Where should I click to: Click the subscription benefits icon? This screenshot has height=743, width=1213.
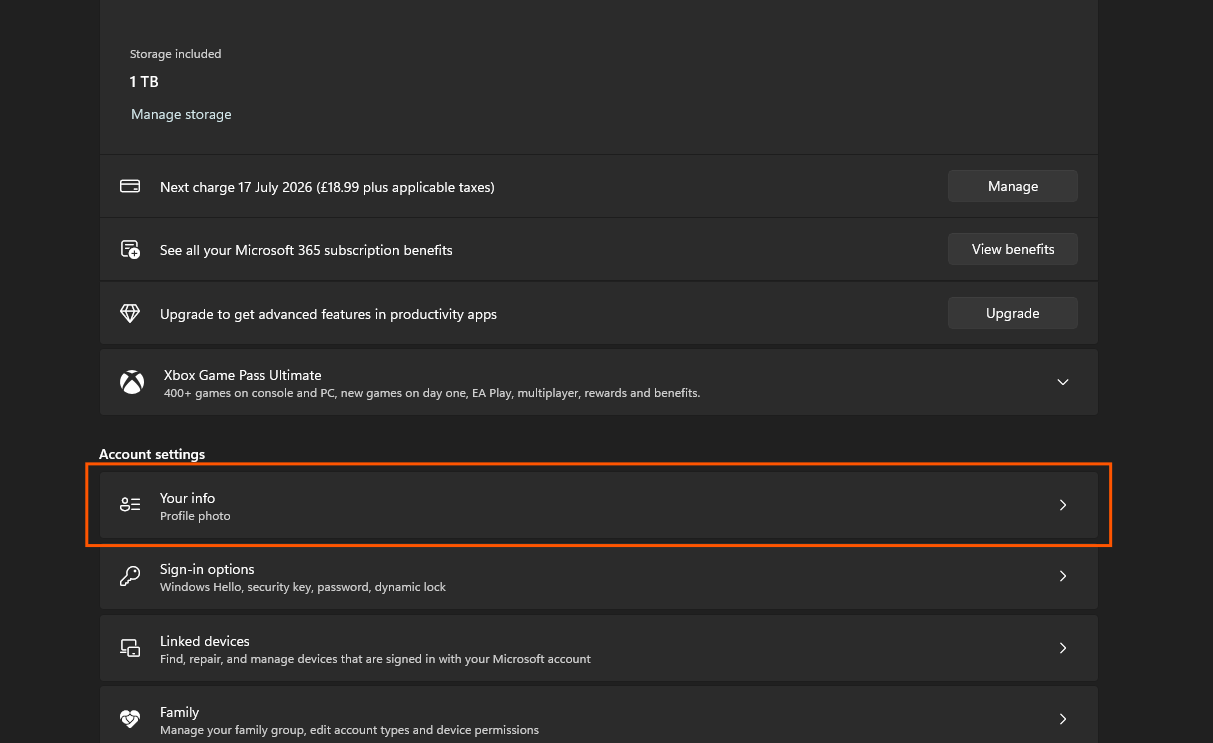coord(130,249)
